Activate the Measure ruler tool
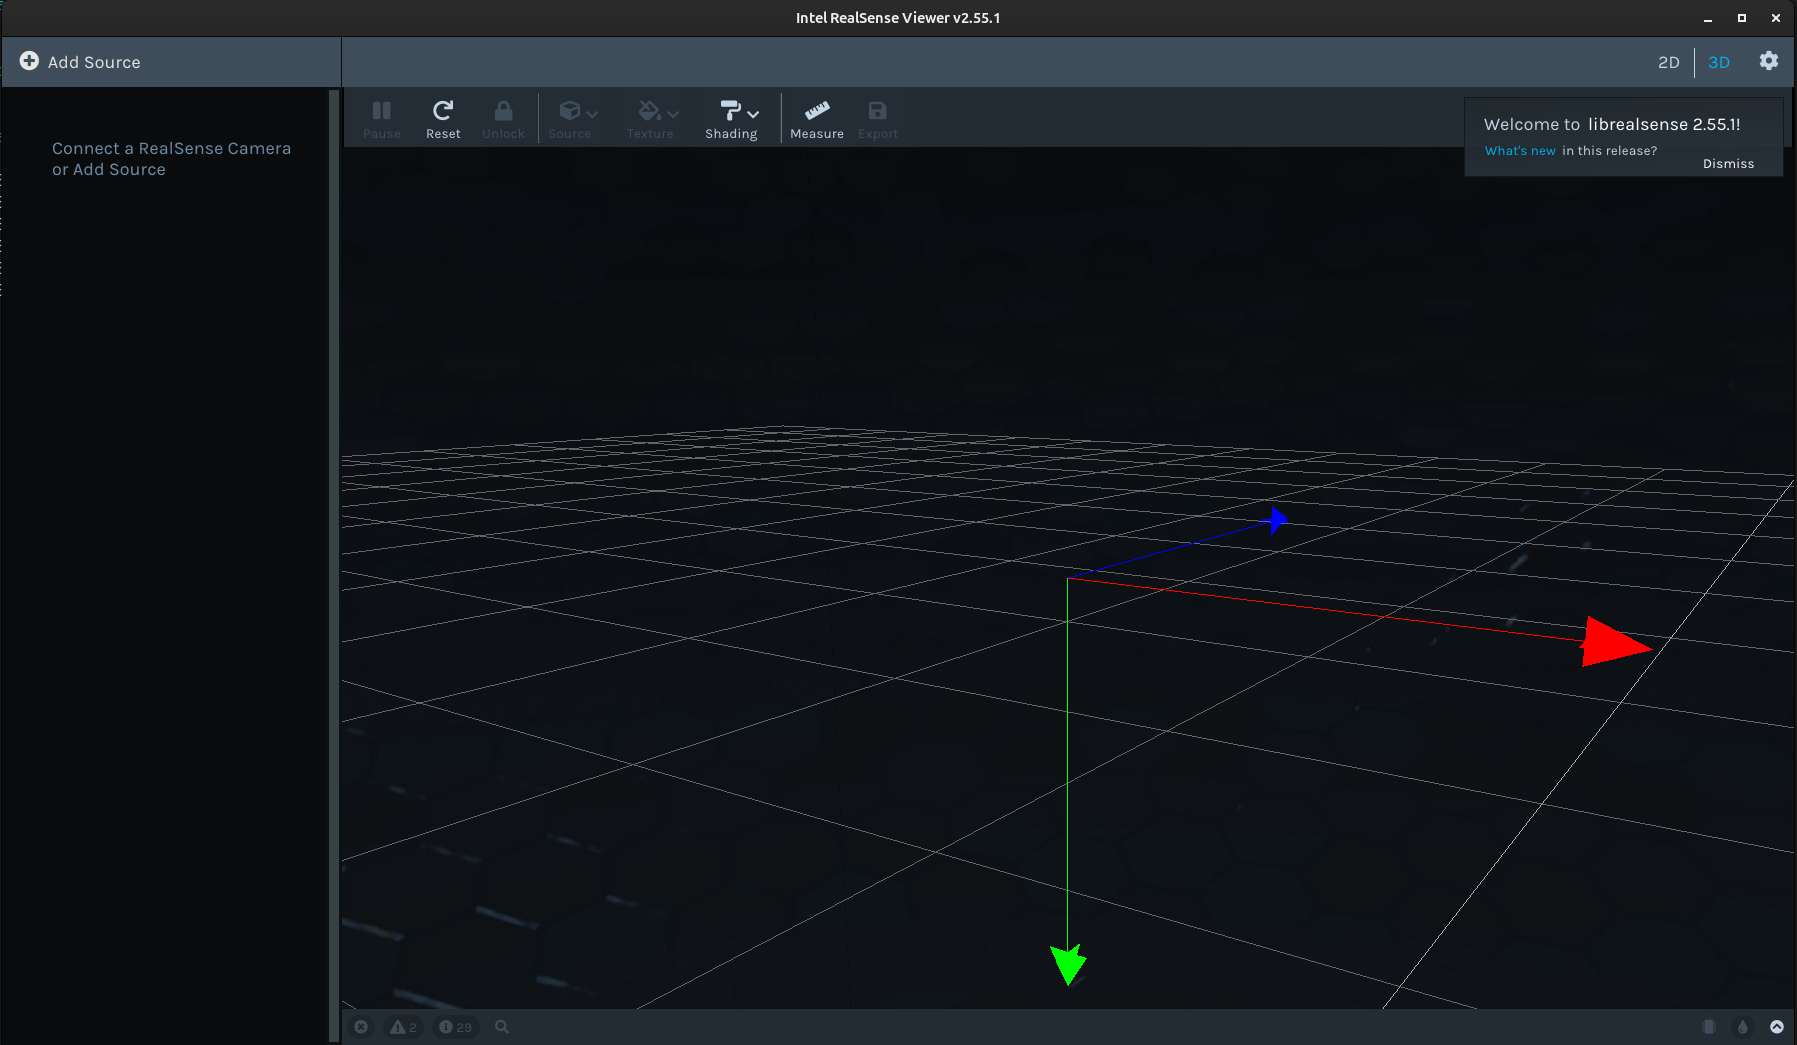 [x=817, y=119]
